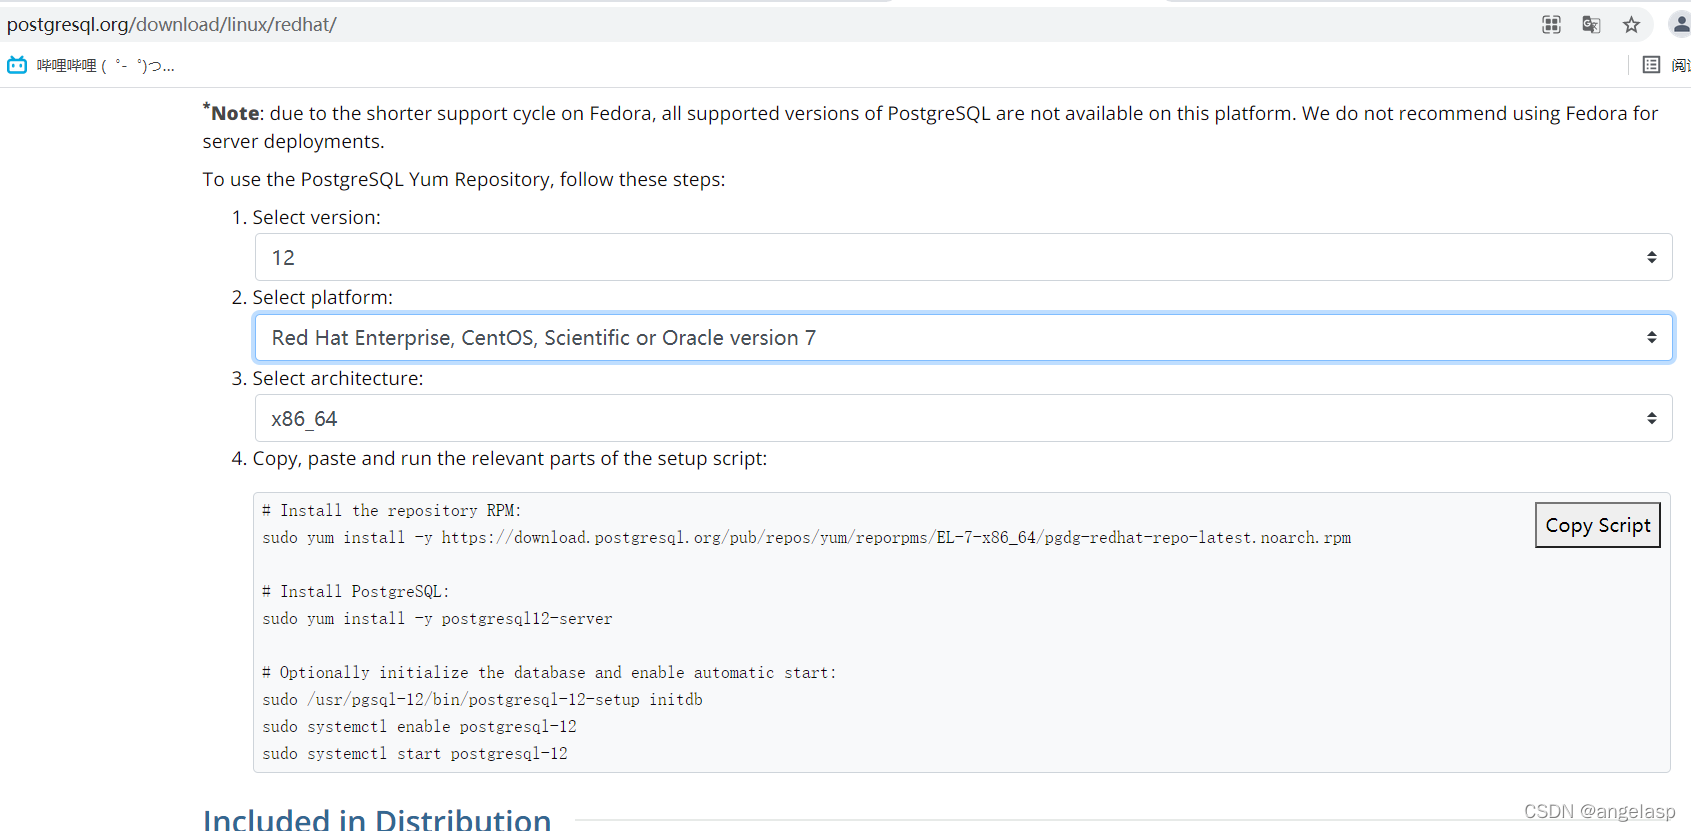Image resolution: width=1691 pixels, height=831 pixels.
Task: Click the Included in Distribution heading
Action: tap(377, 819)
